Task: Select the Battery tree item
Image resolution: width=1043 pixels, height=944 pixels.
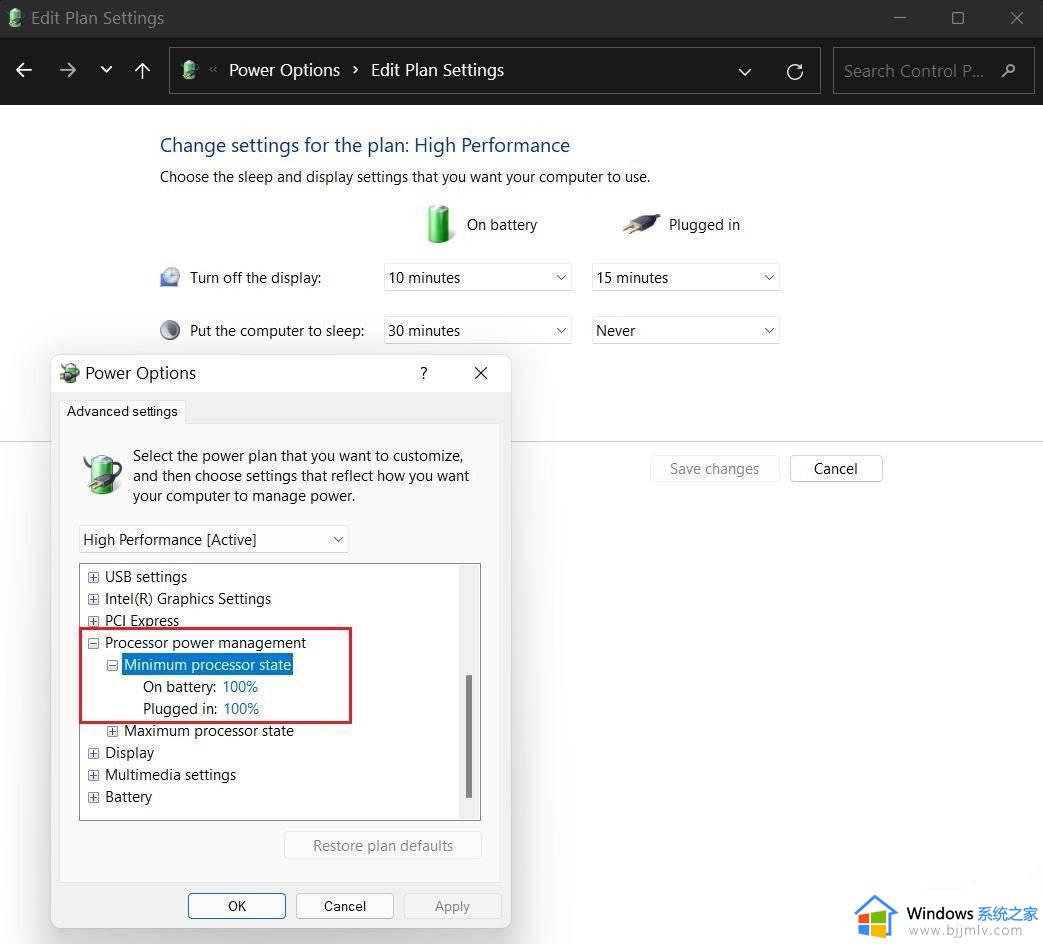Action: [128, 797]
